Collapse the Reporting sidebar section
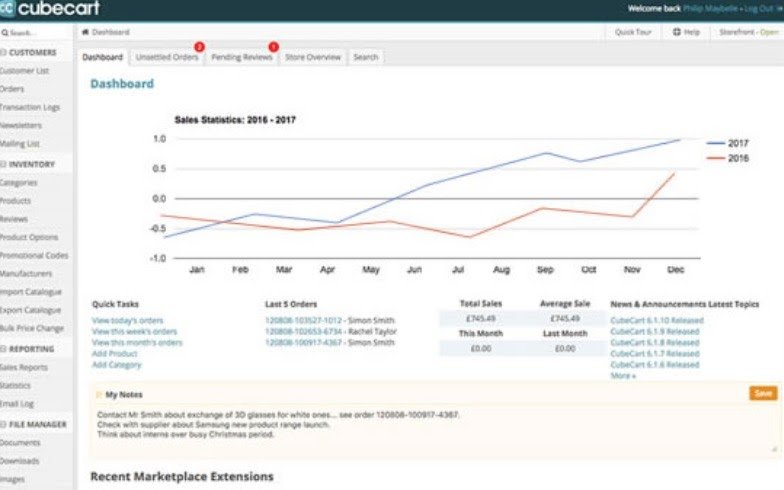Viewport: 784px width, 490px height. coord(5,349)
